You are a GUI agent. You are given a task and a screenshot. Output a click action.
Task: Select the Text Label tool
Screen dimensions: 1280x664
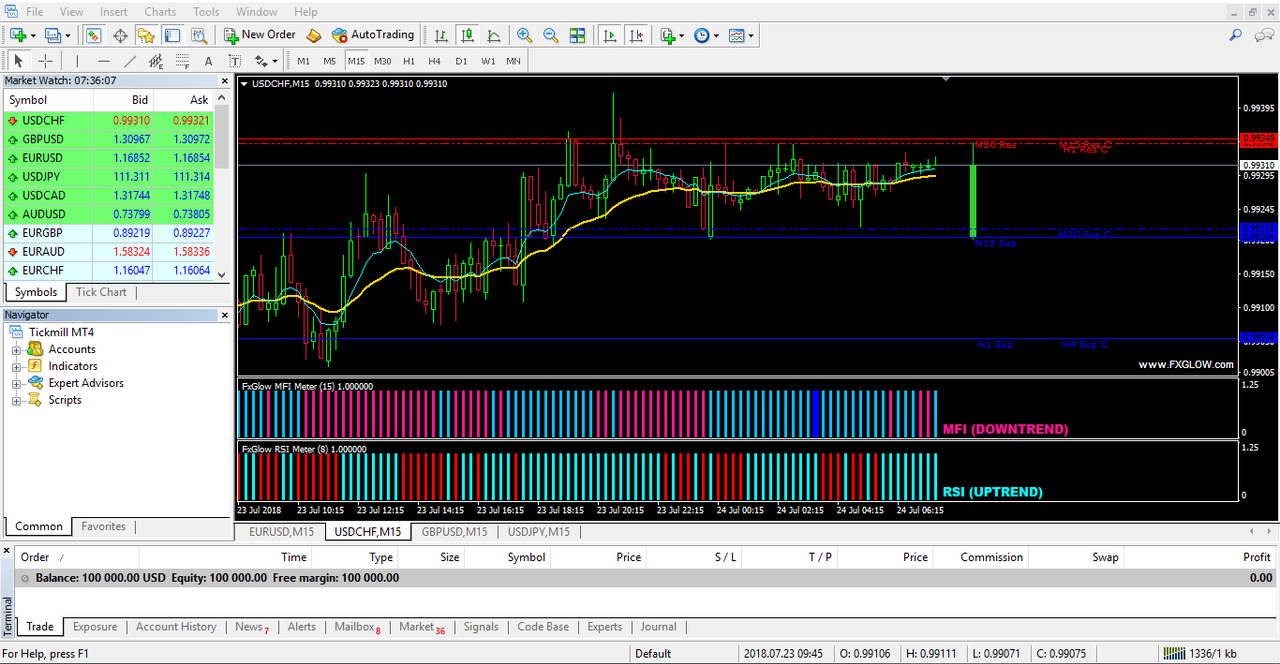tap(234, 61)
